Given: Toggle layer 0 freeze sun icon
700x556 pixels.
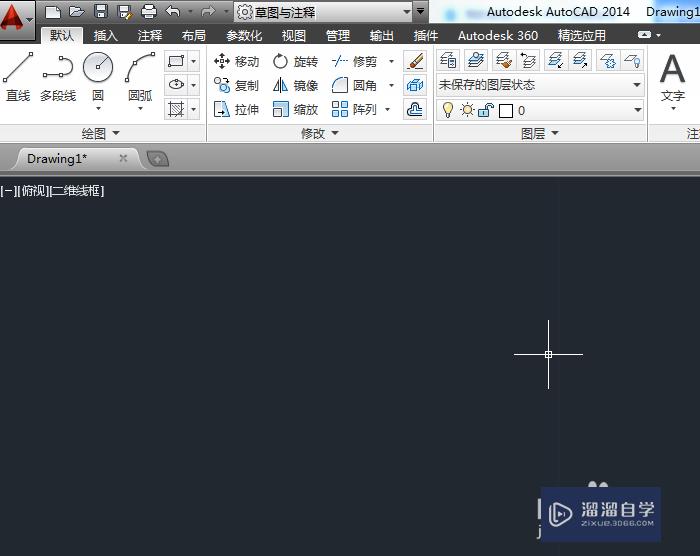Looking at the screenshot, I should coord(467,110).
